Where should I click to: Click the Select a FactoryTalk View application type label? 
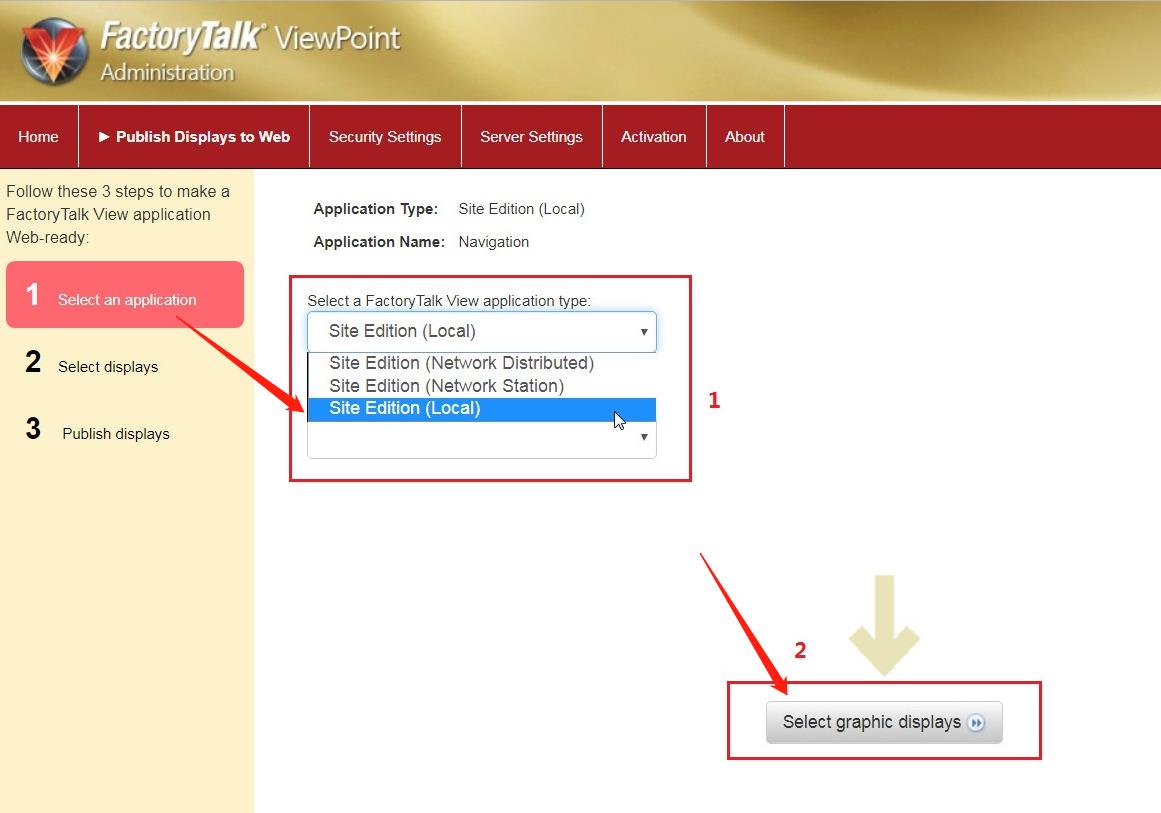pyautogui.click(x=449, y=301)
